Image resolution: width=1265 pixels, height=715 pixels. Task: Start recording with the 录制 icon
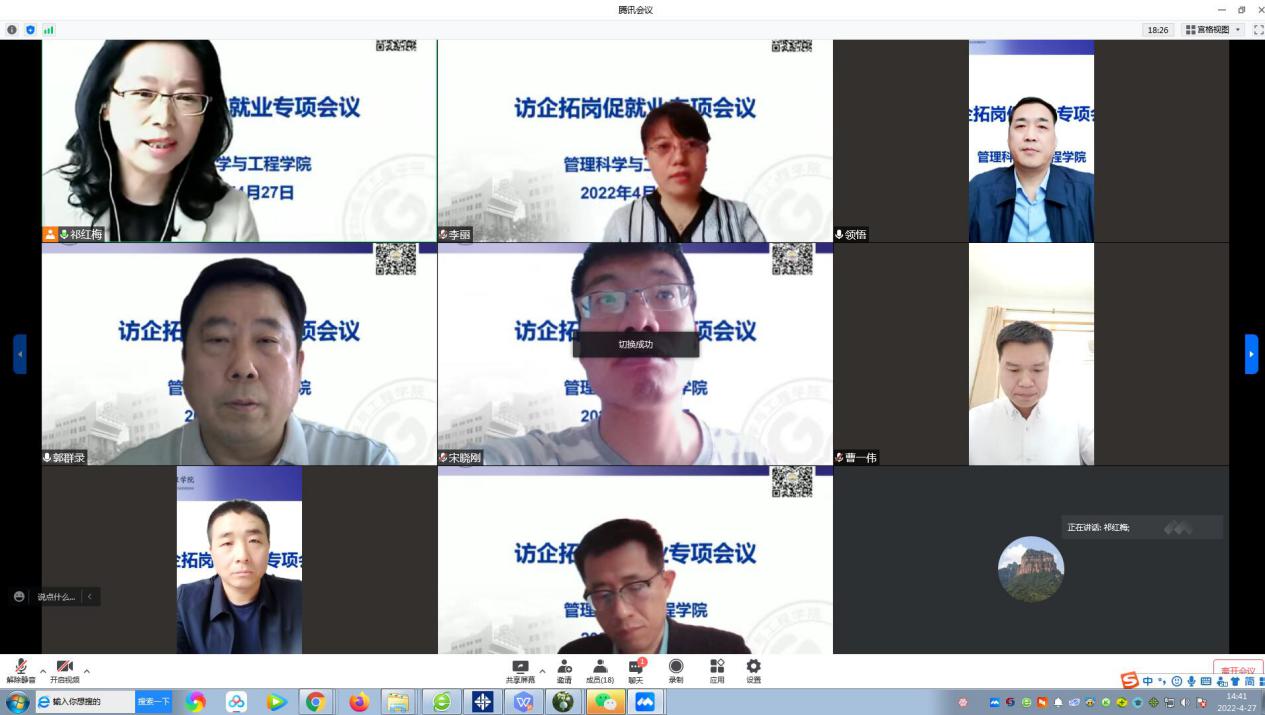676,668
